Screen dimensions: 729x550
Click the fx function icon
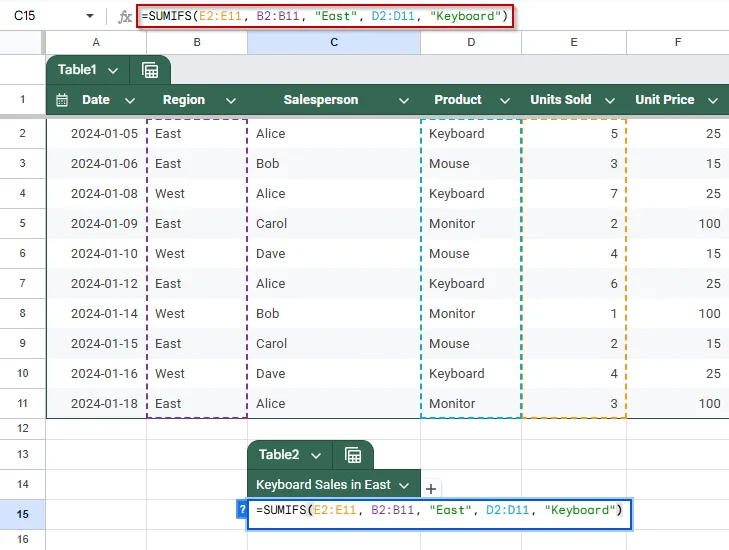tap(125, 17)
